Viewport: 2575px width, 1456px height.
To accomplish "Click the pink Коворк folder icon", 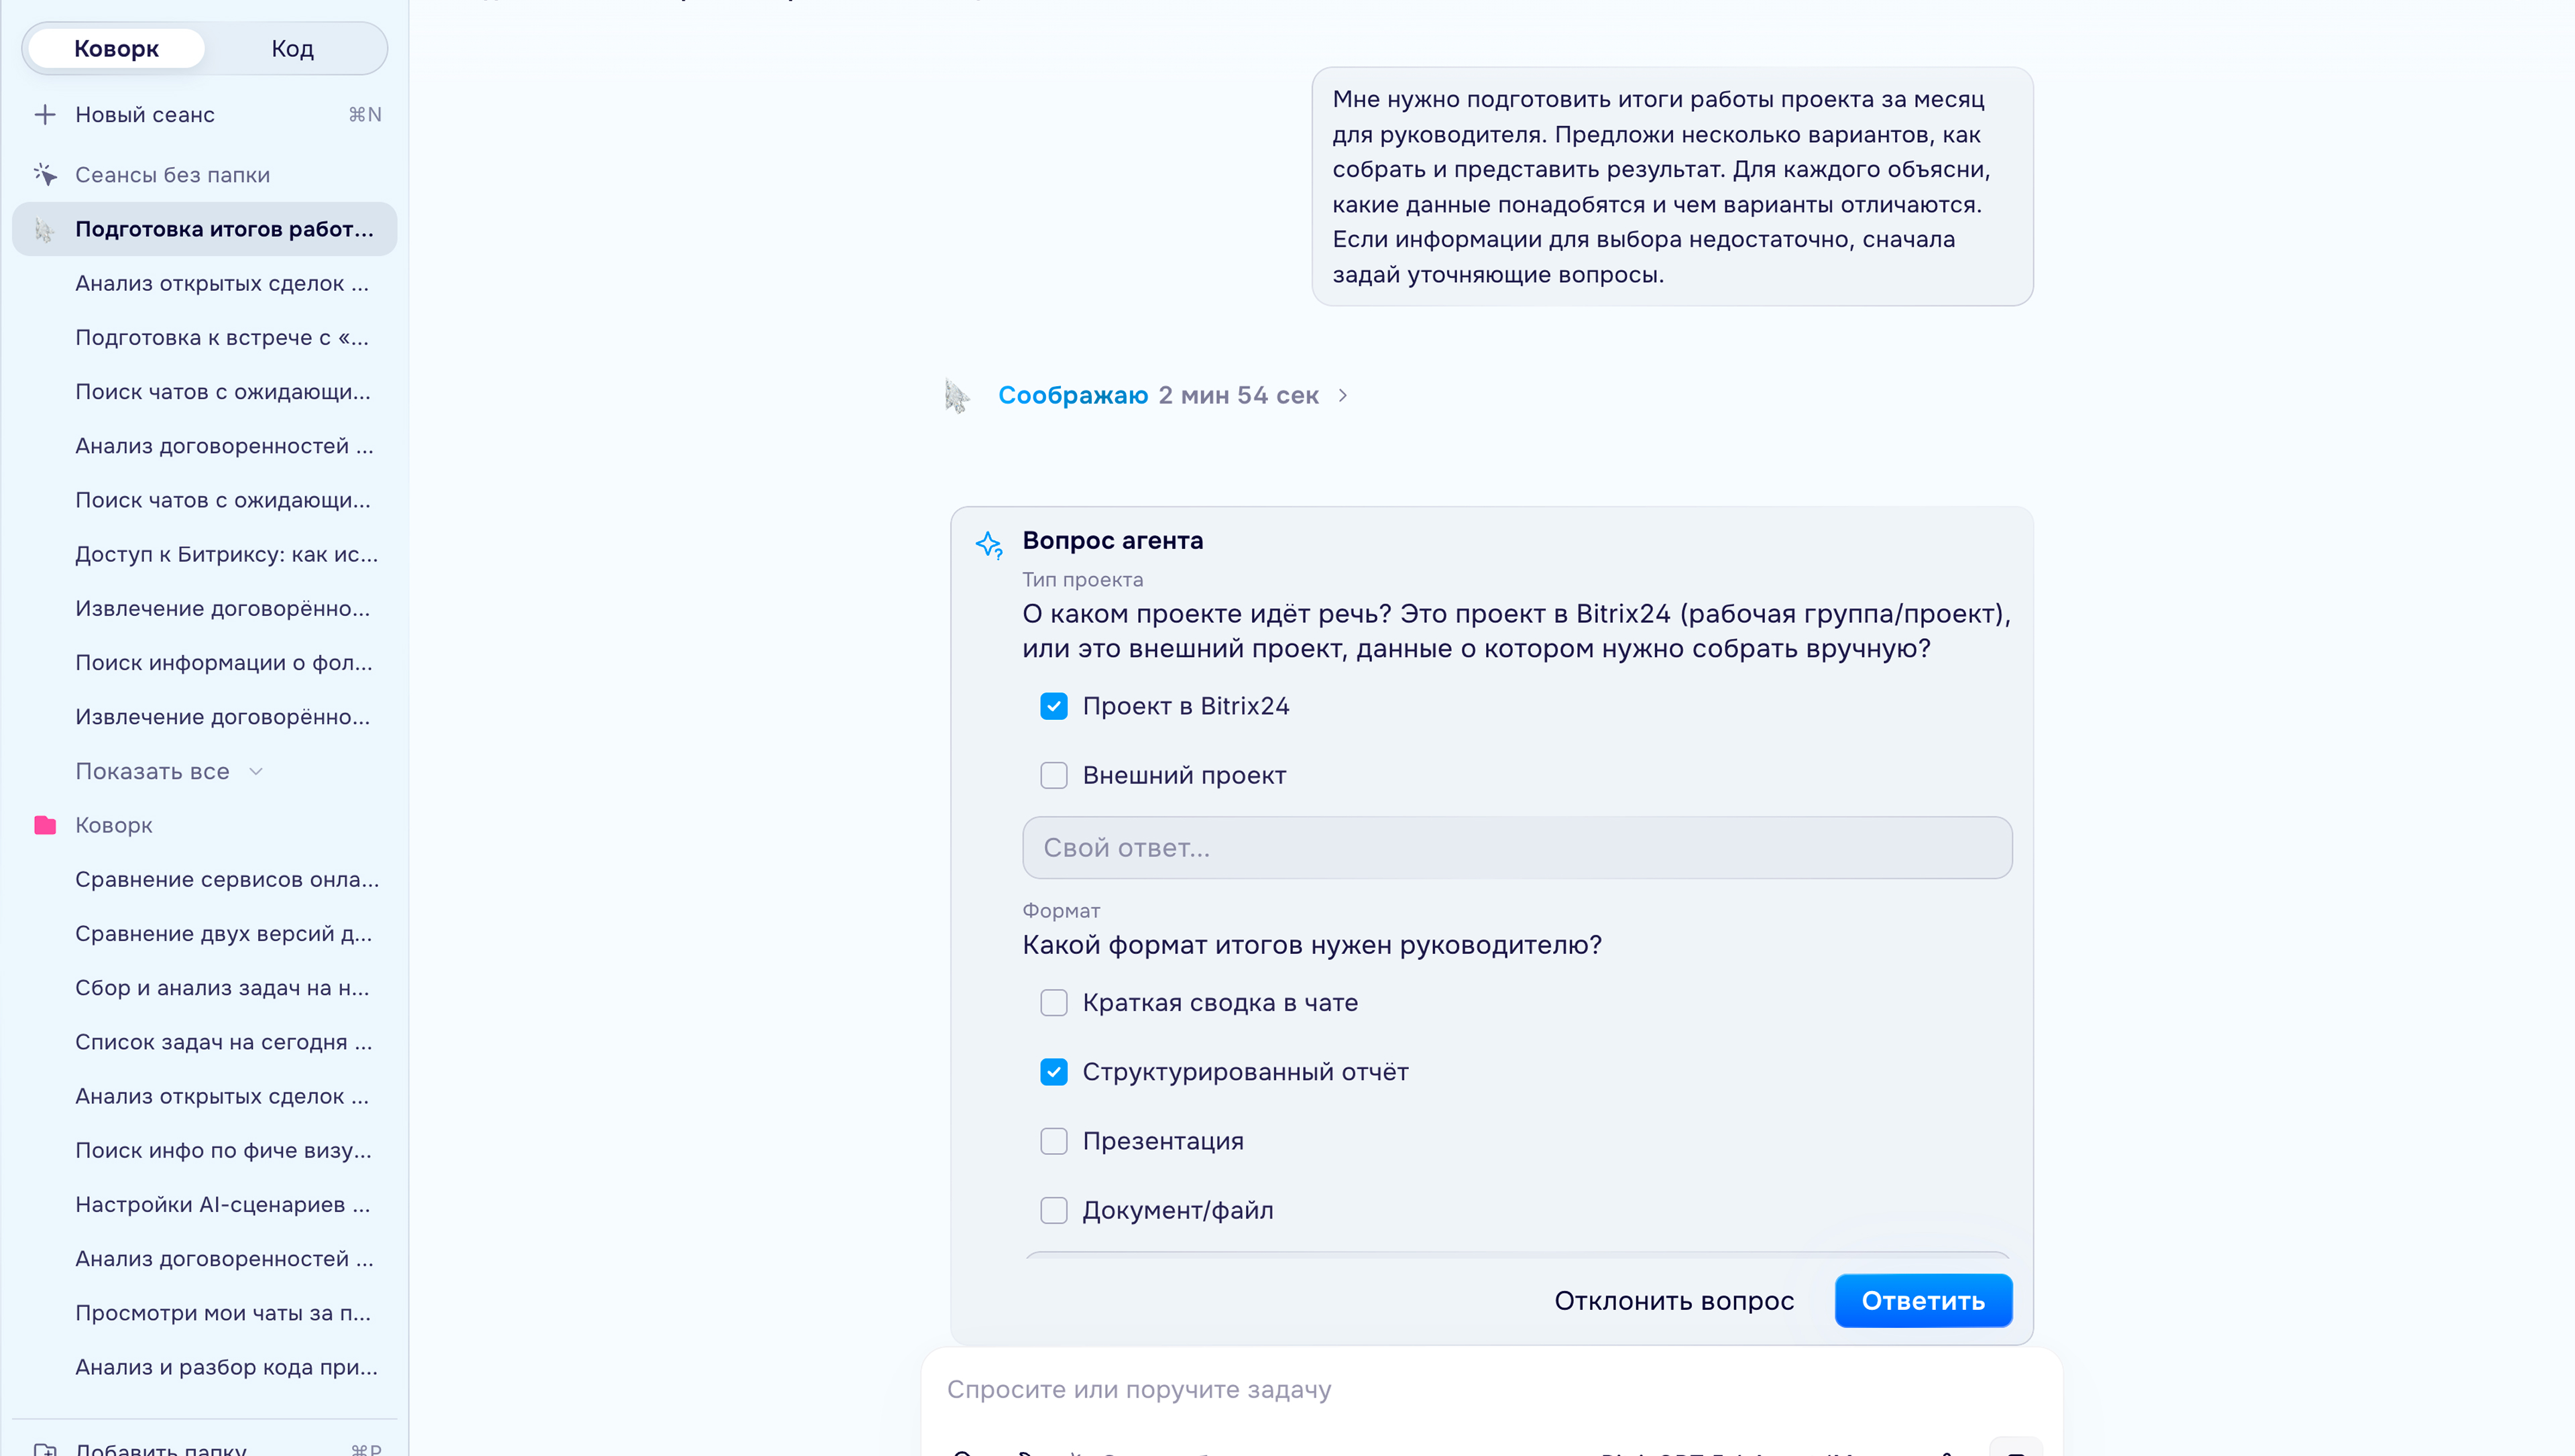I will [x=45, y=825].
